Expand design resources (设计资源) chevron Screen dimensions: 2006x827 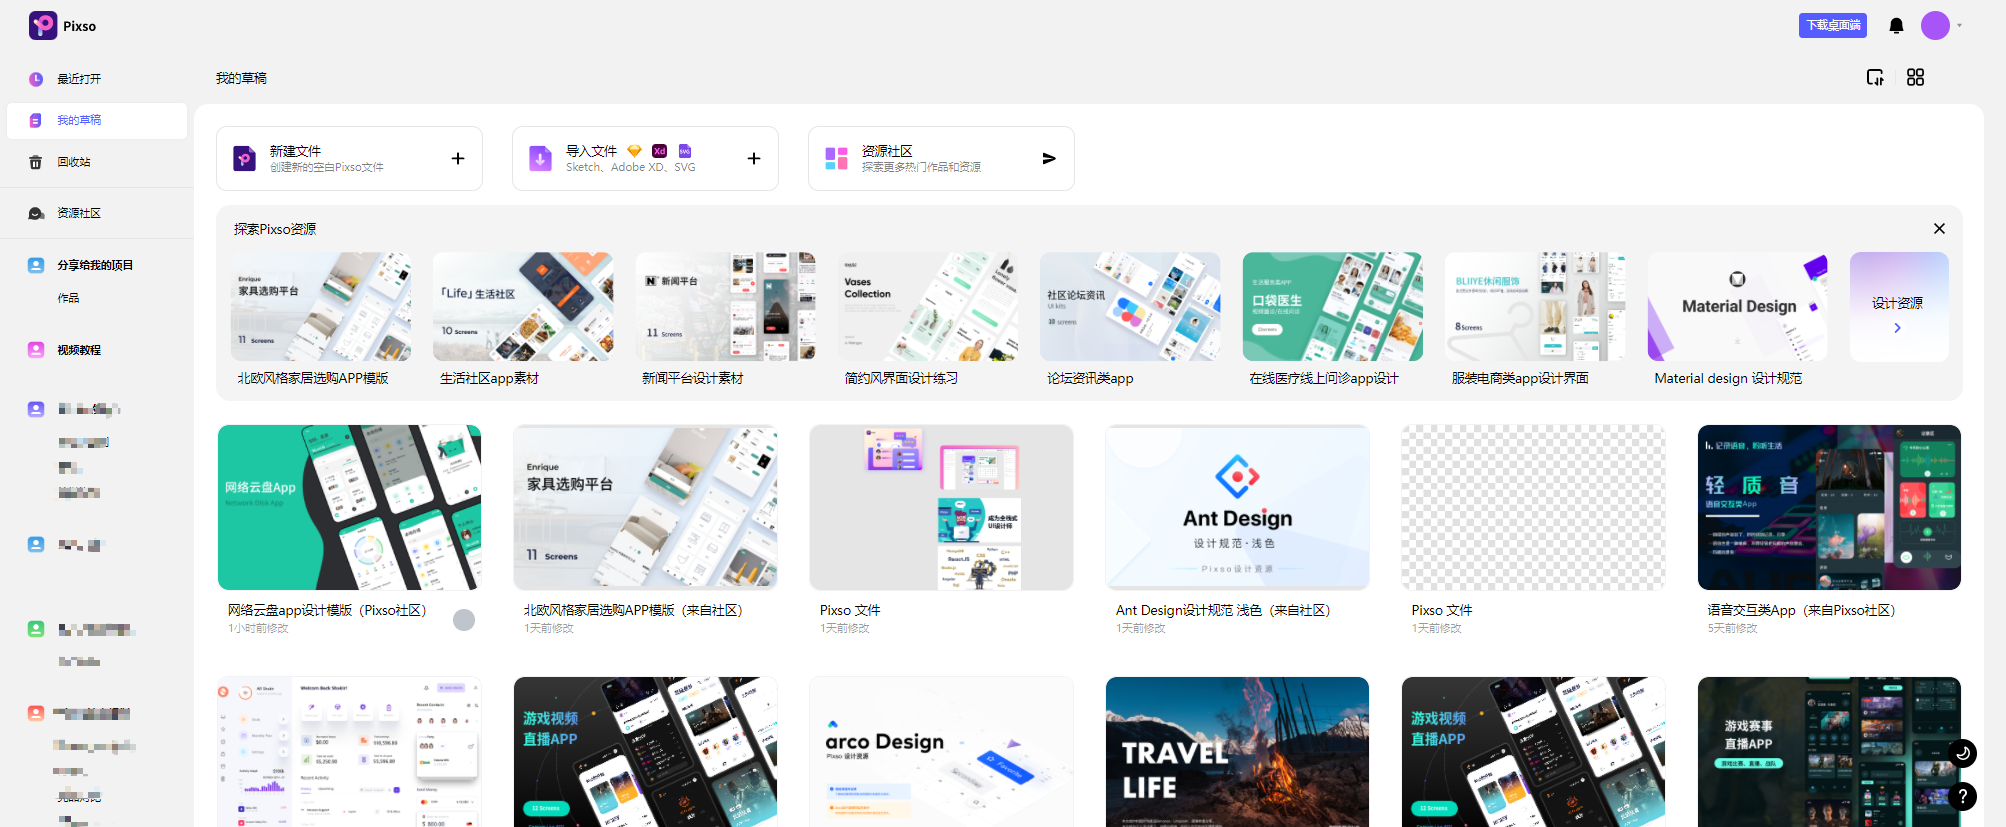coord(1898,328)
